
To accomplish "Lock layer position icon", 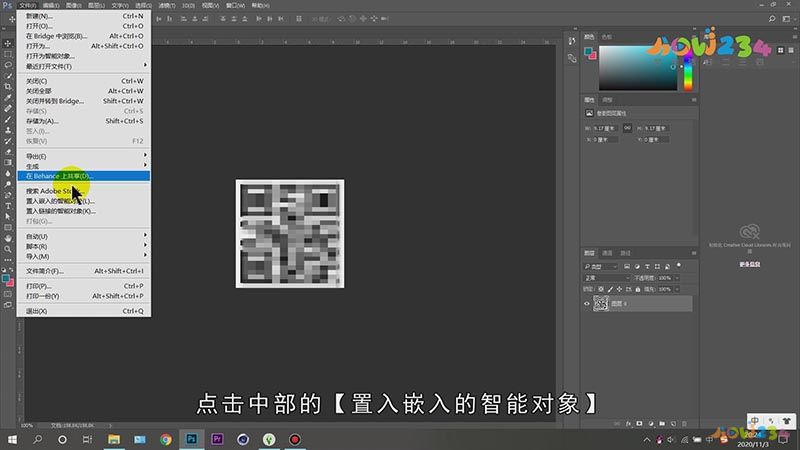I will pyautogui.click(x=619, y=289).
